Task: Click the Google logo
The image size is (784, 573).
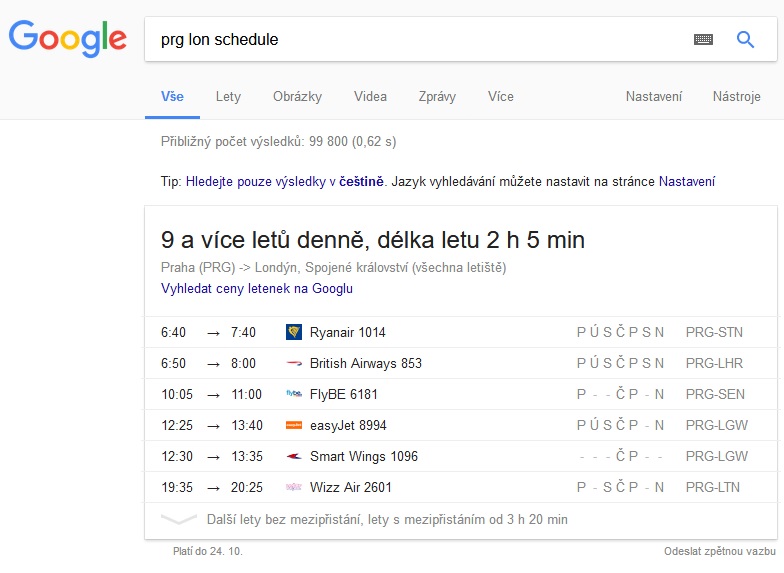Action: click(68, 38)
